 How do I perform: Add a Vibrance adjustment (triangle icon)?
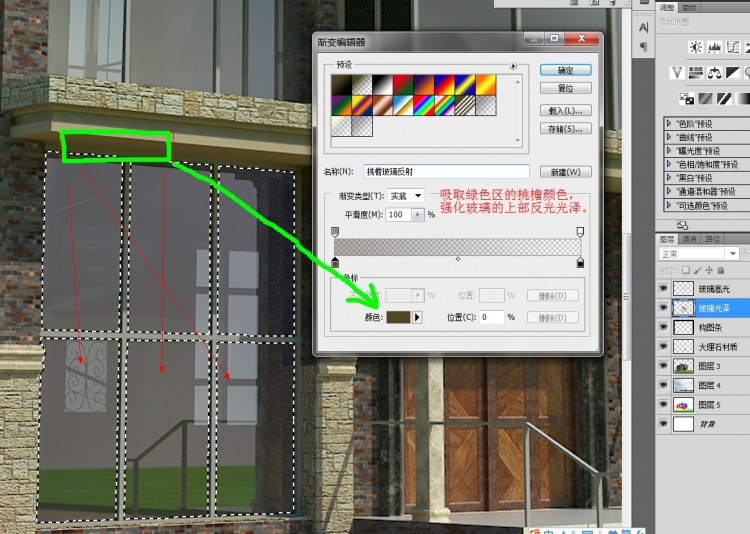point(677,73)
